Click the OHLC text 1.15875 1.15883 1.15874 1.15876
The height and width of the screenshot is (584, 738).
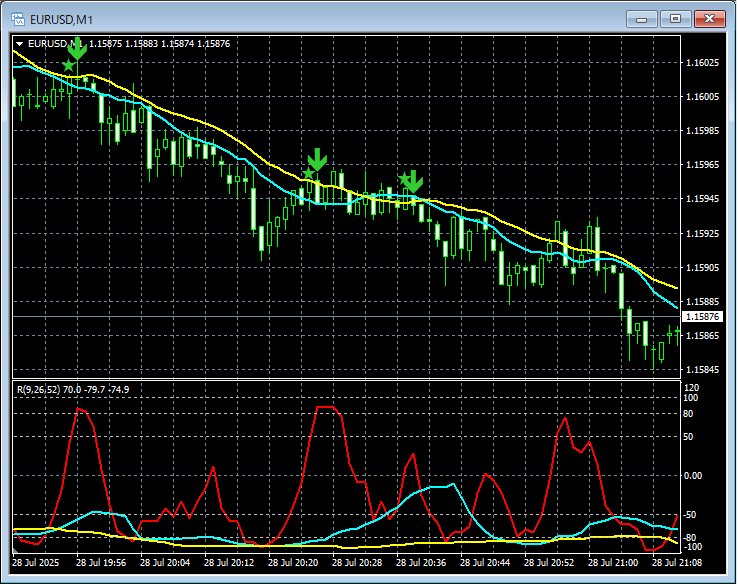(160, 44)
